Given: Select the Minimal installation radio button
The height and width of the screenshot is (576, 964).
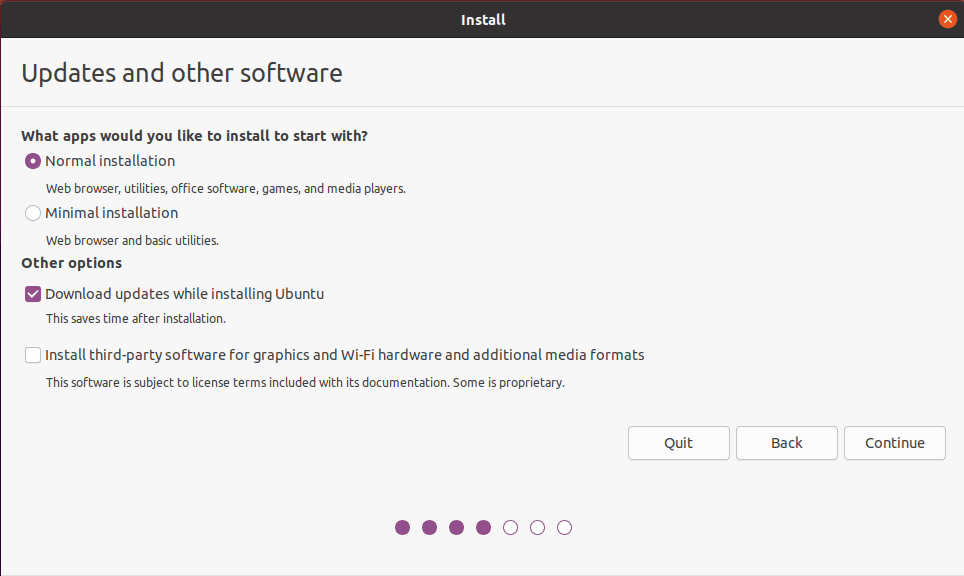Looking at the screenshot, I should (32, 212).
